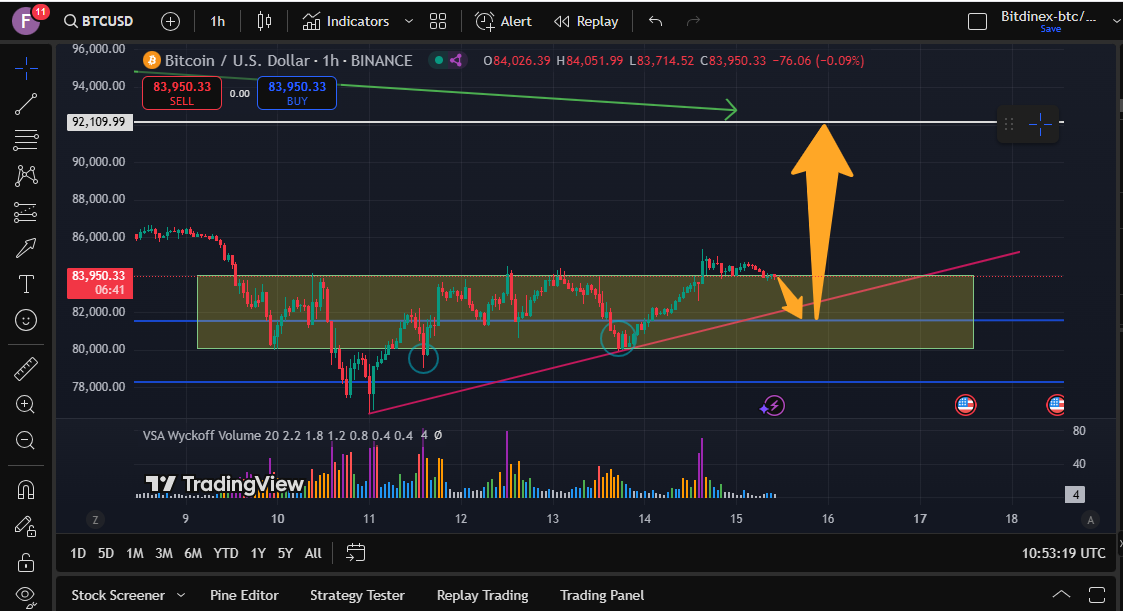This screenshot has height=611, width=1123.
Task: Open the Fibonacci retracement tools
Action: click(x=26, y=140)
